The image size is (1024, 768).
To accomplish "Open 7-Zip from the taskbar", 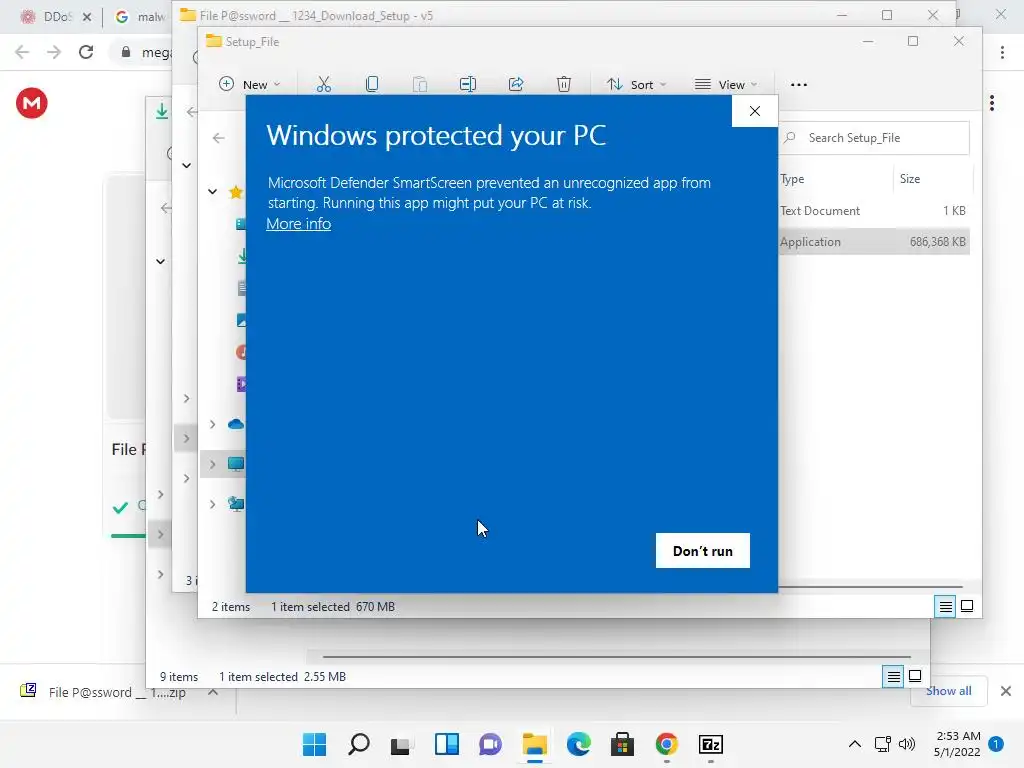I will pyautogui.click(x=710, y=744).
